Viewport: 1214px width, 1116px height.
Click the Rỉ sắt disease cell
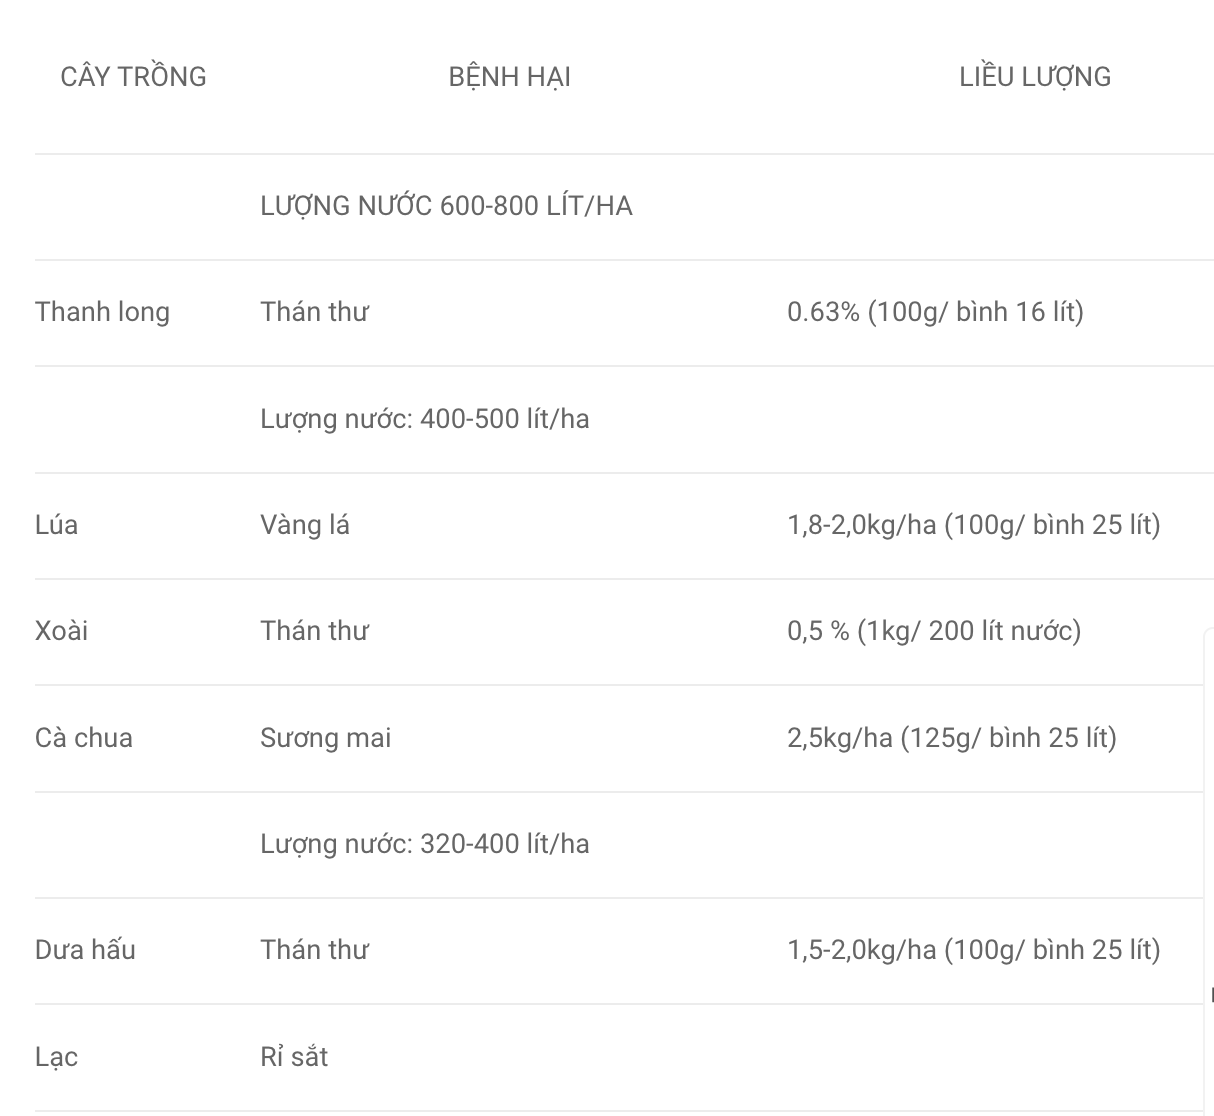(x=294, y=1057)
